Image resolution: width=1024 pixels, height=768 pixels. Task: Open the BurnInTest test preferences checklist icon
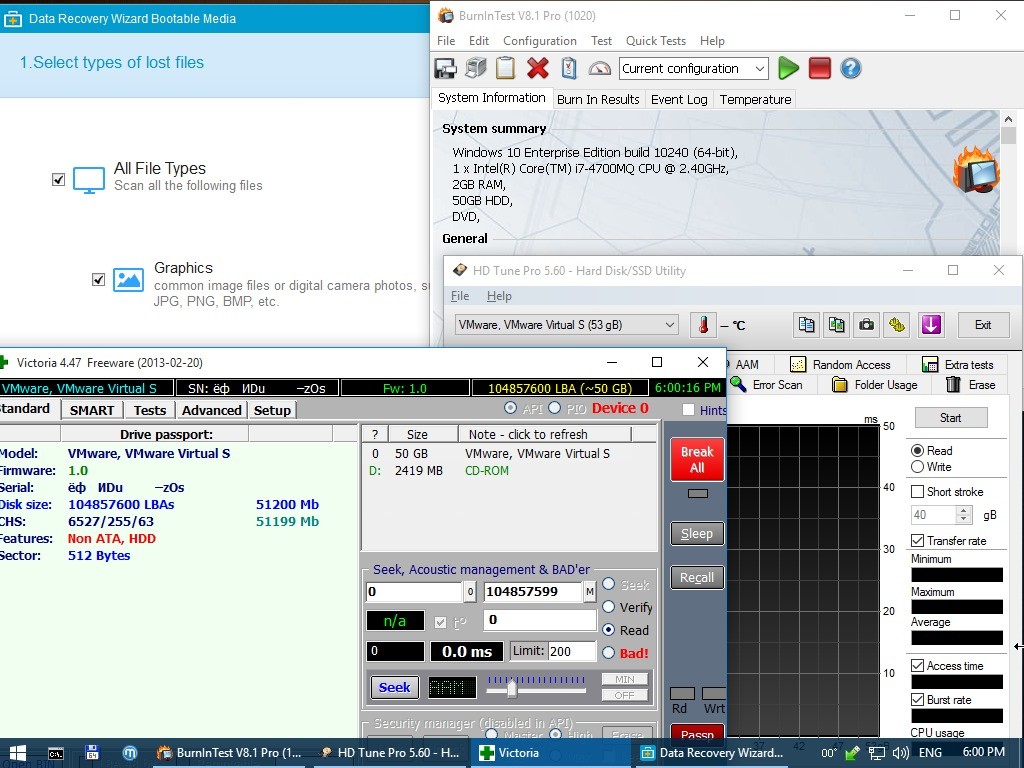tap(569, 68)
